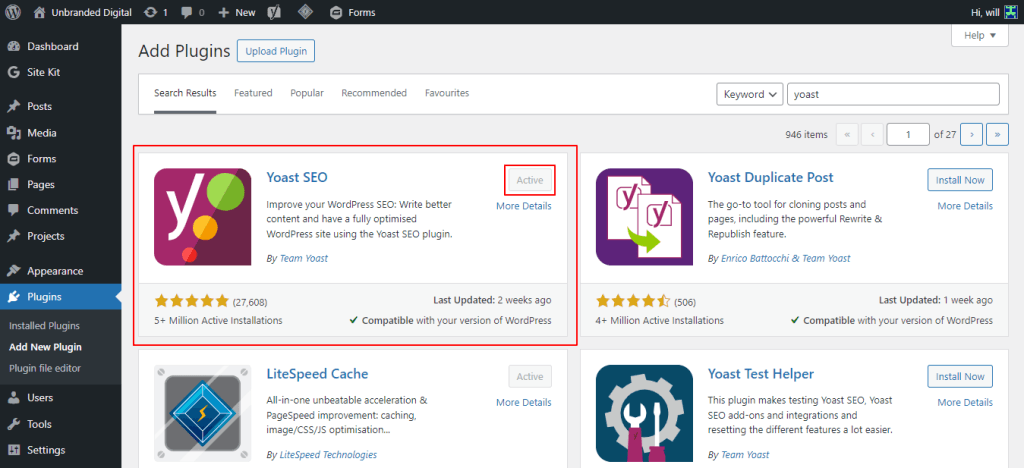Screen dimensions: 1024x468
Task: Switch to the Favourites tab
Action: [447, 93]
